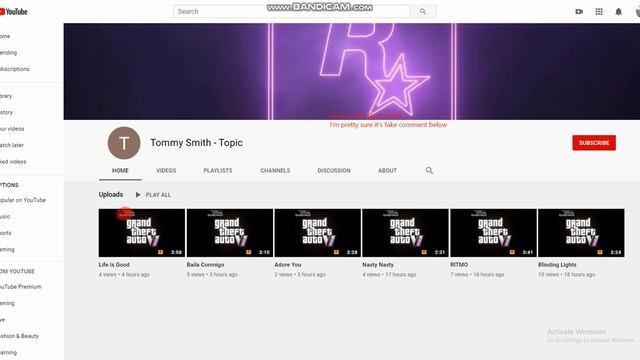This screenshot has width=640, height=360.
Task: Open the Life Is Good thumbnail
Action: point(142,233)
